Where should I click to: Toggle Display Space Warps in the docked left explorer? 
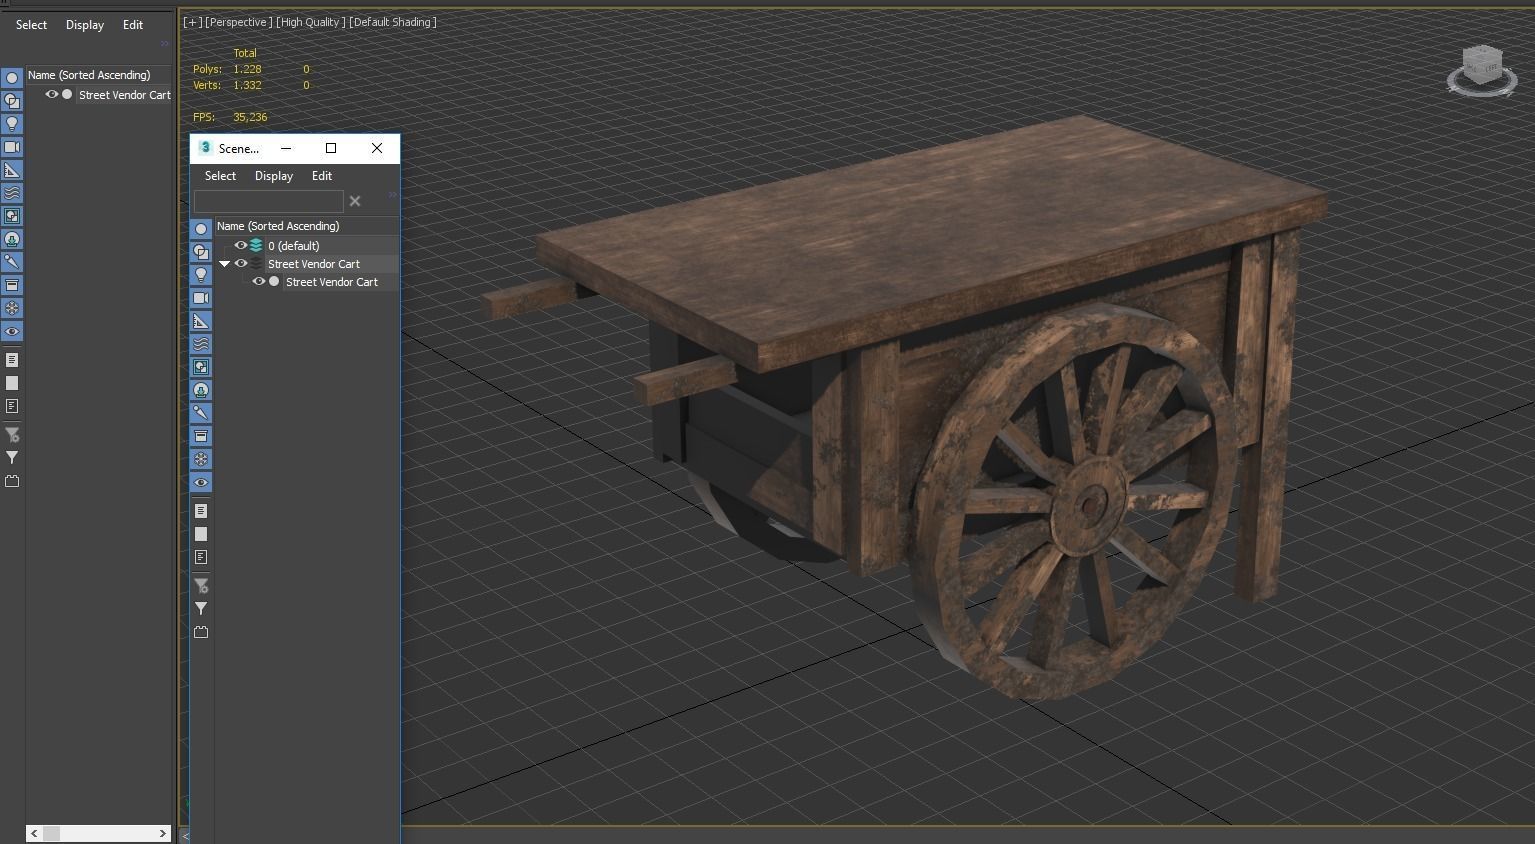tap(12, 193)
